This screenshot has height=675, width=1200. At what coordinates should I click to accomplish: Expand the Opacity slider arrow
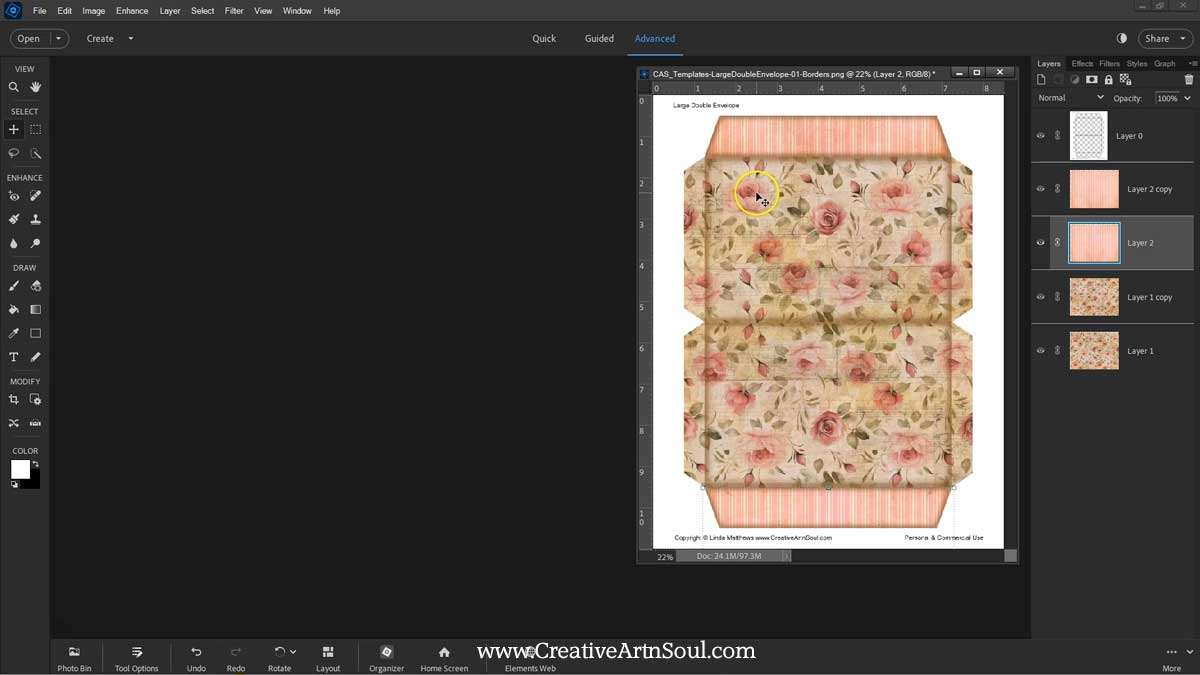(1188, 98)
